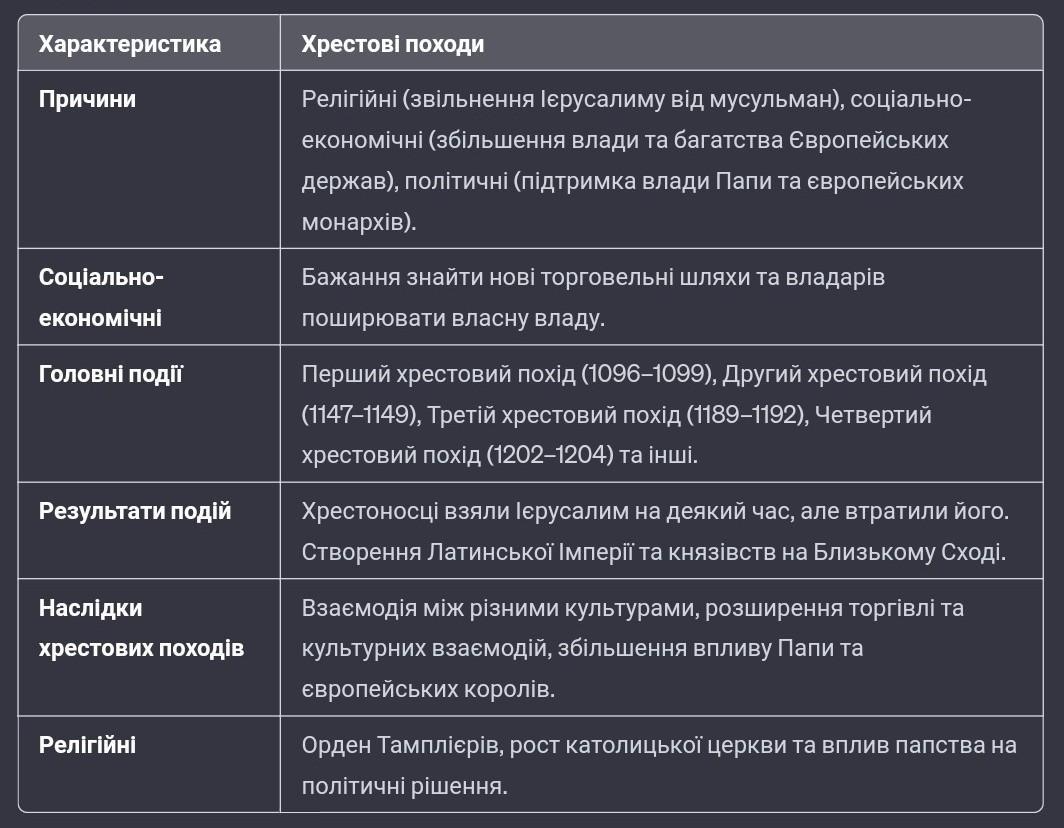Select the "Наслідки хрестових походів" row label
Viewport: 1064px width, 828px height.
[x=141, y=628]
